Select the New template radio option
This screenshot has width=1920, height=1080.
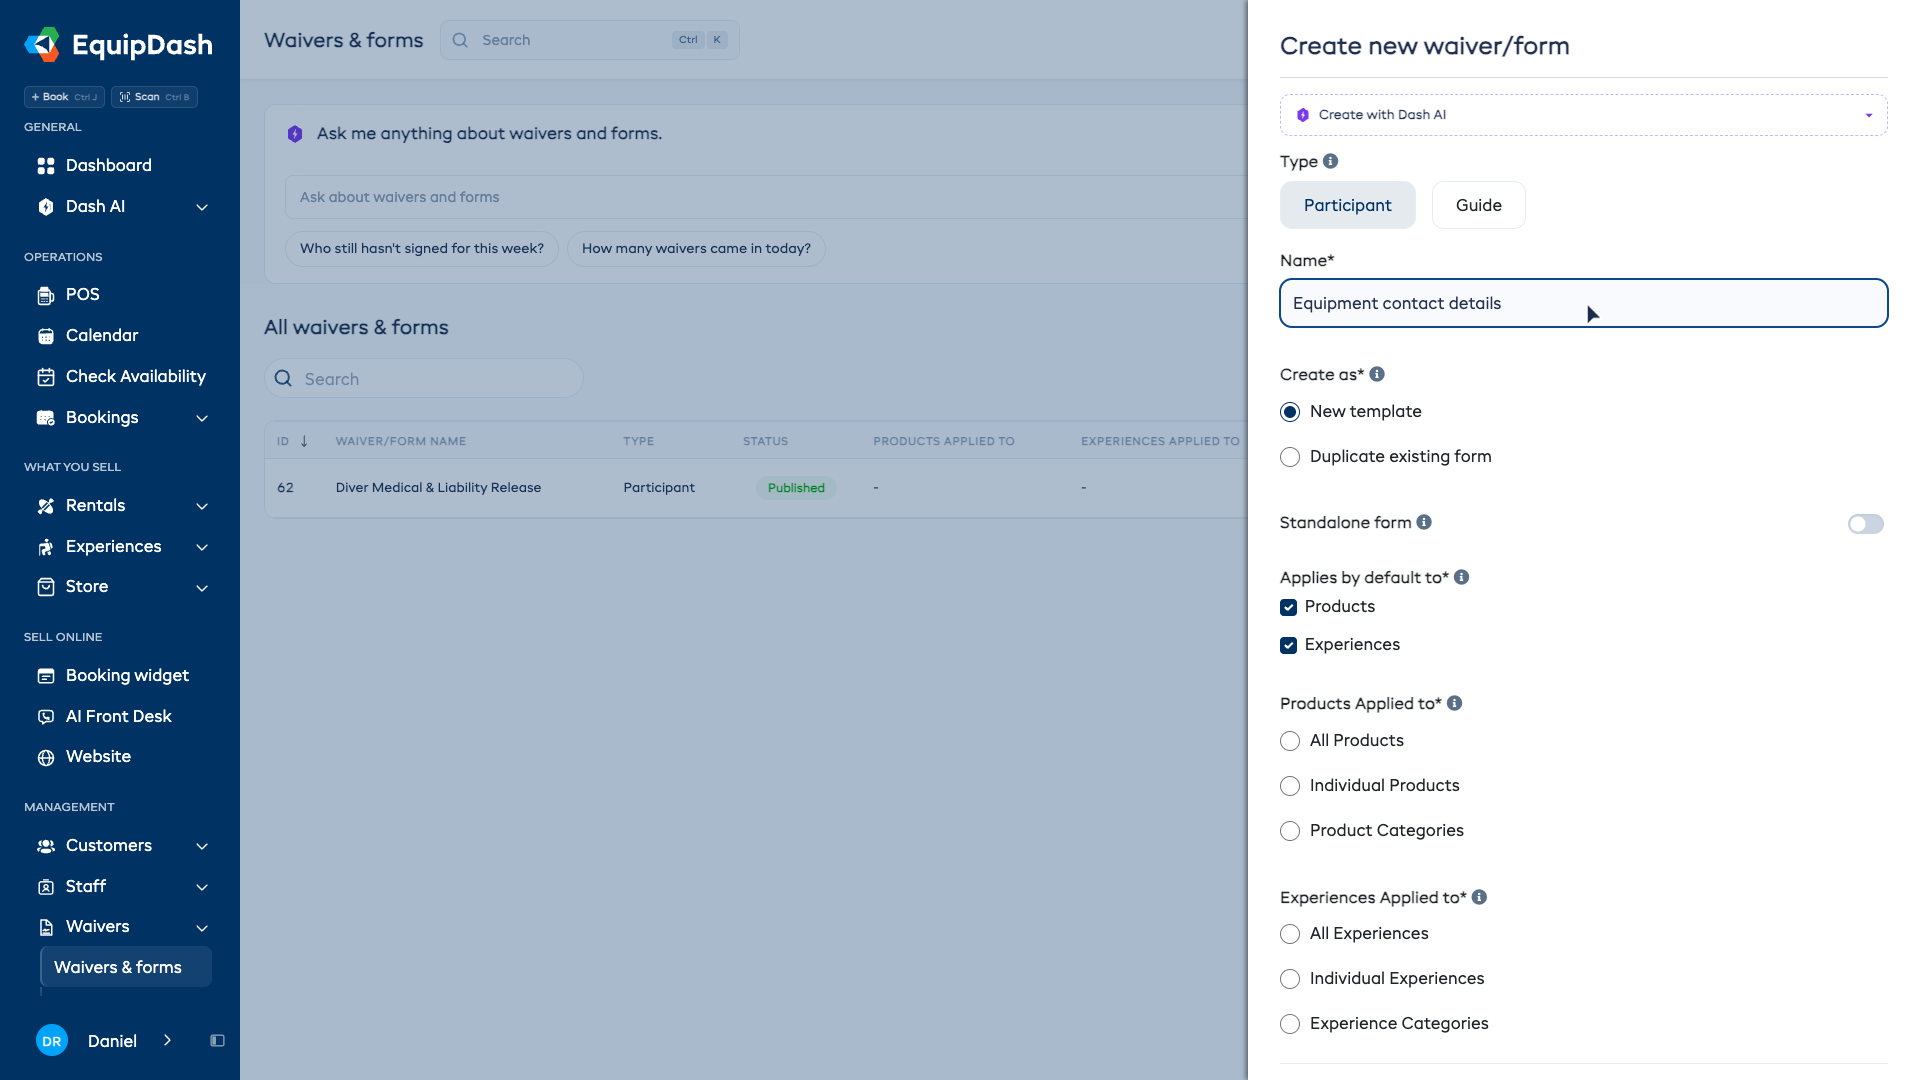point(1290,412)
